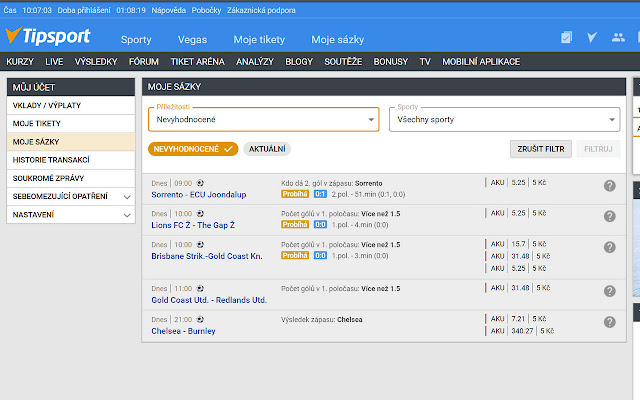
Task: Go to Moje tikety in top navigation
Action: (x=259, y=40)
